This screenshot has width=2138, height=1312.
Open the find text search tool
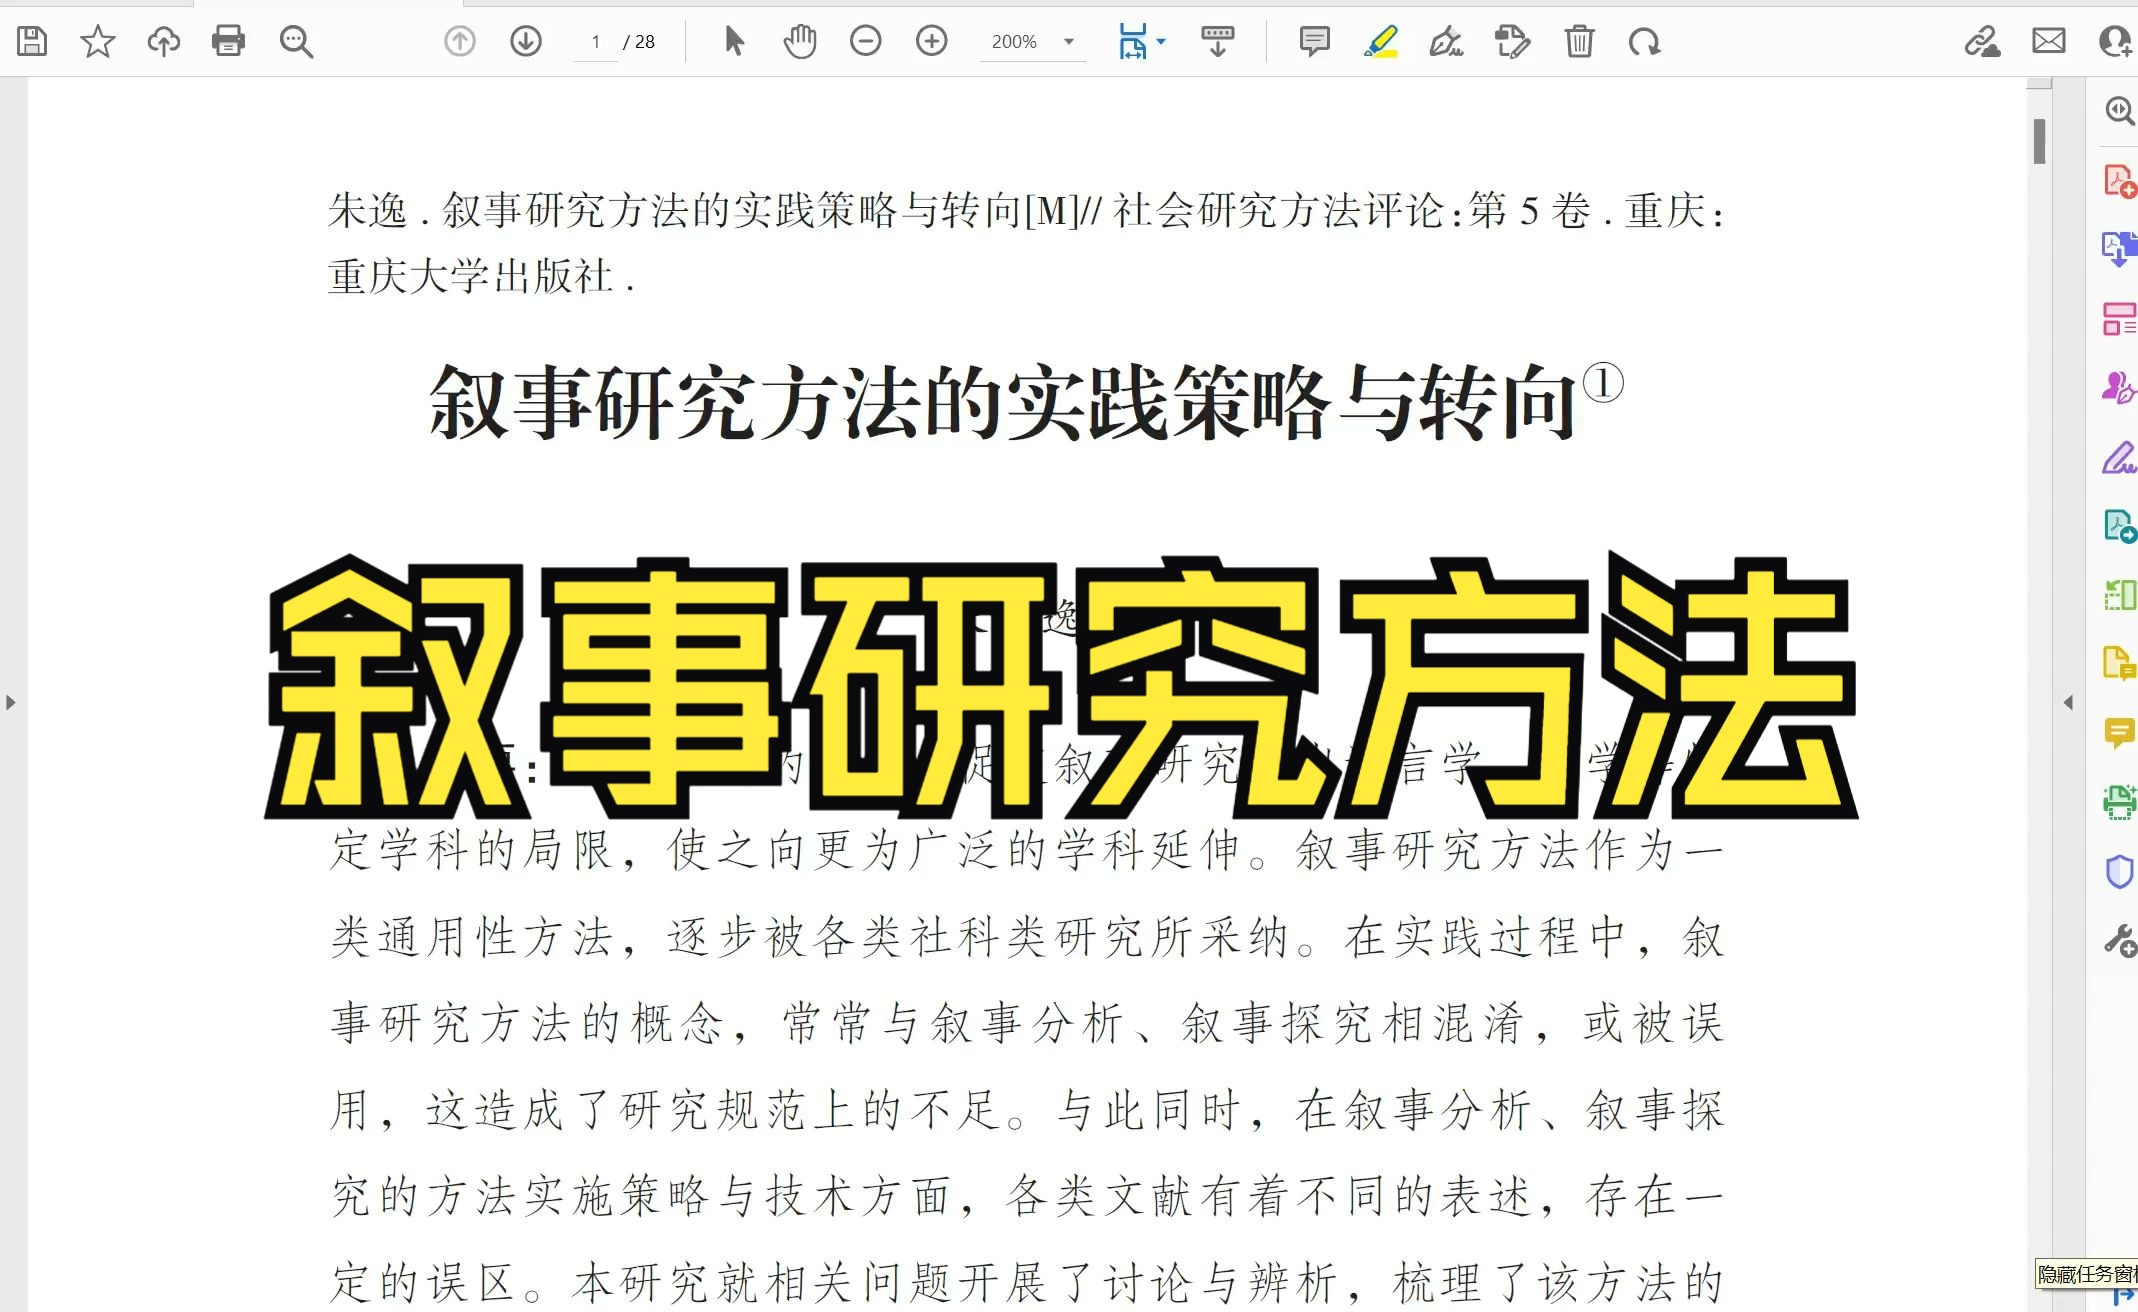coord(296,41)
